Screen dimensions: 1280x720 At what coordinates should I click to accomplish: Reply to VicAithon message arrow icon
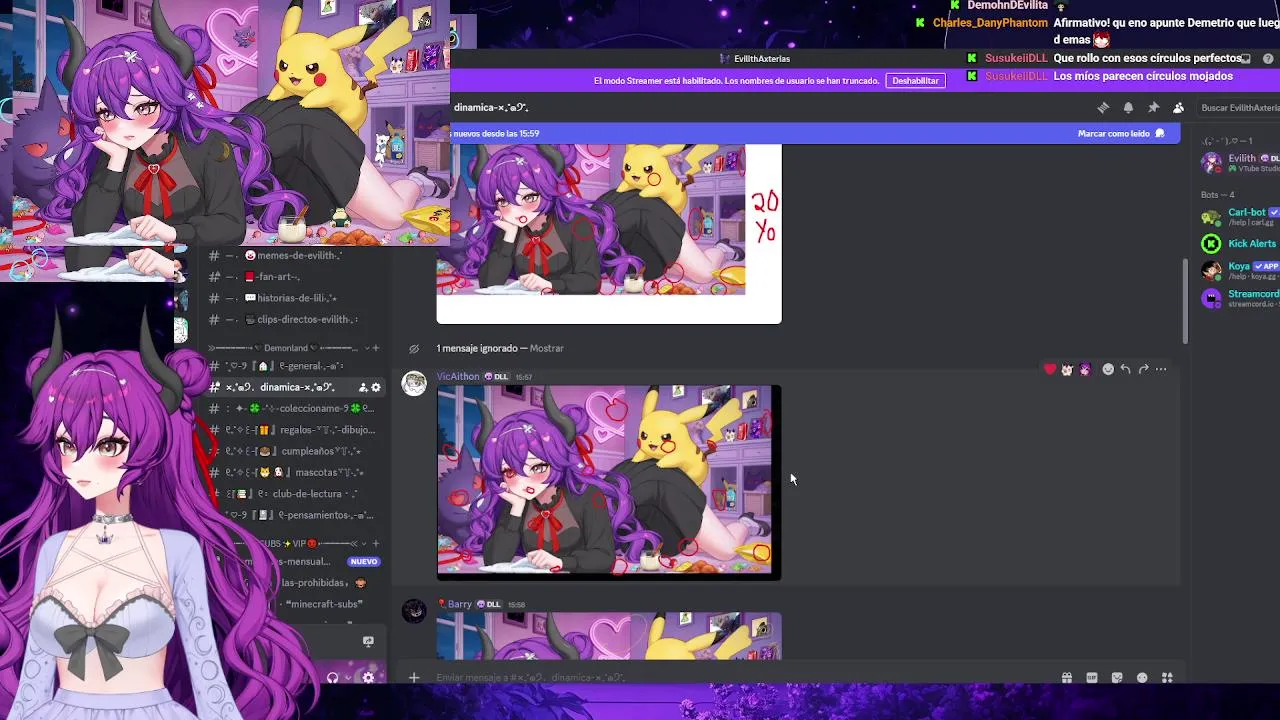[x=1125, y=370]
